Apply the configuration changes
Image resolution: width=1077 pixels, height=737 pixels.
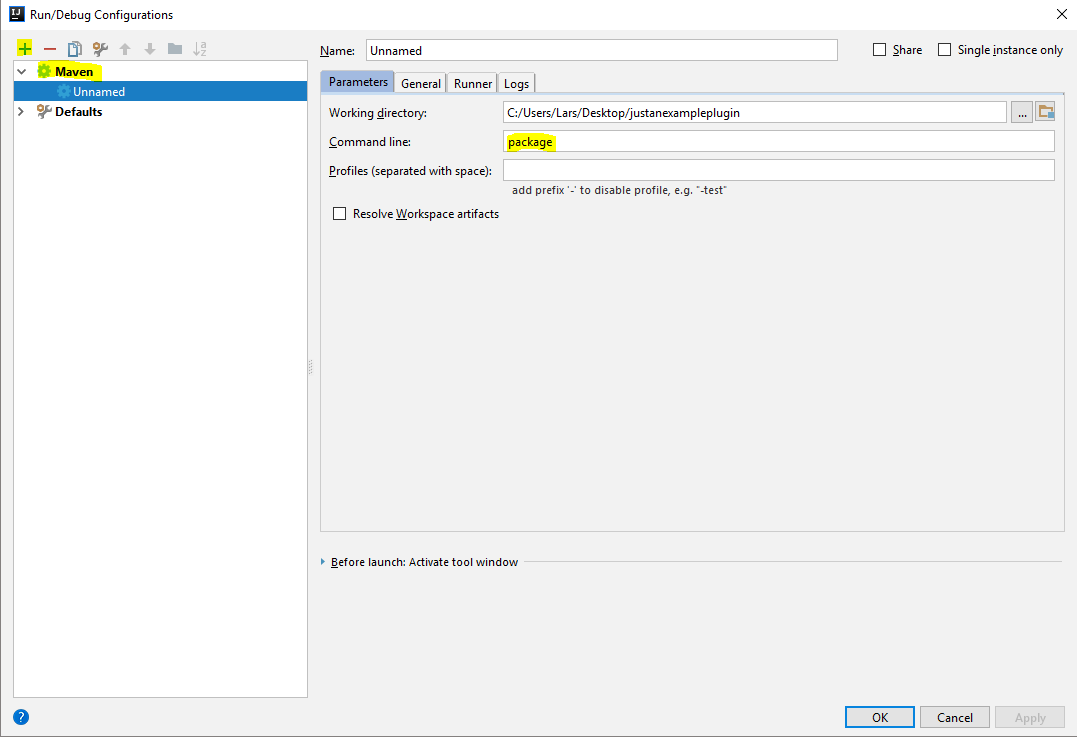pos(1029,716)
